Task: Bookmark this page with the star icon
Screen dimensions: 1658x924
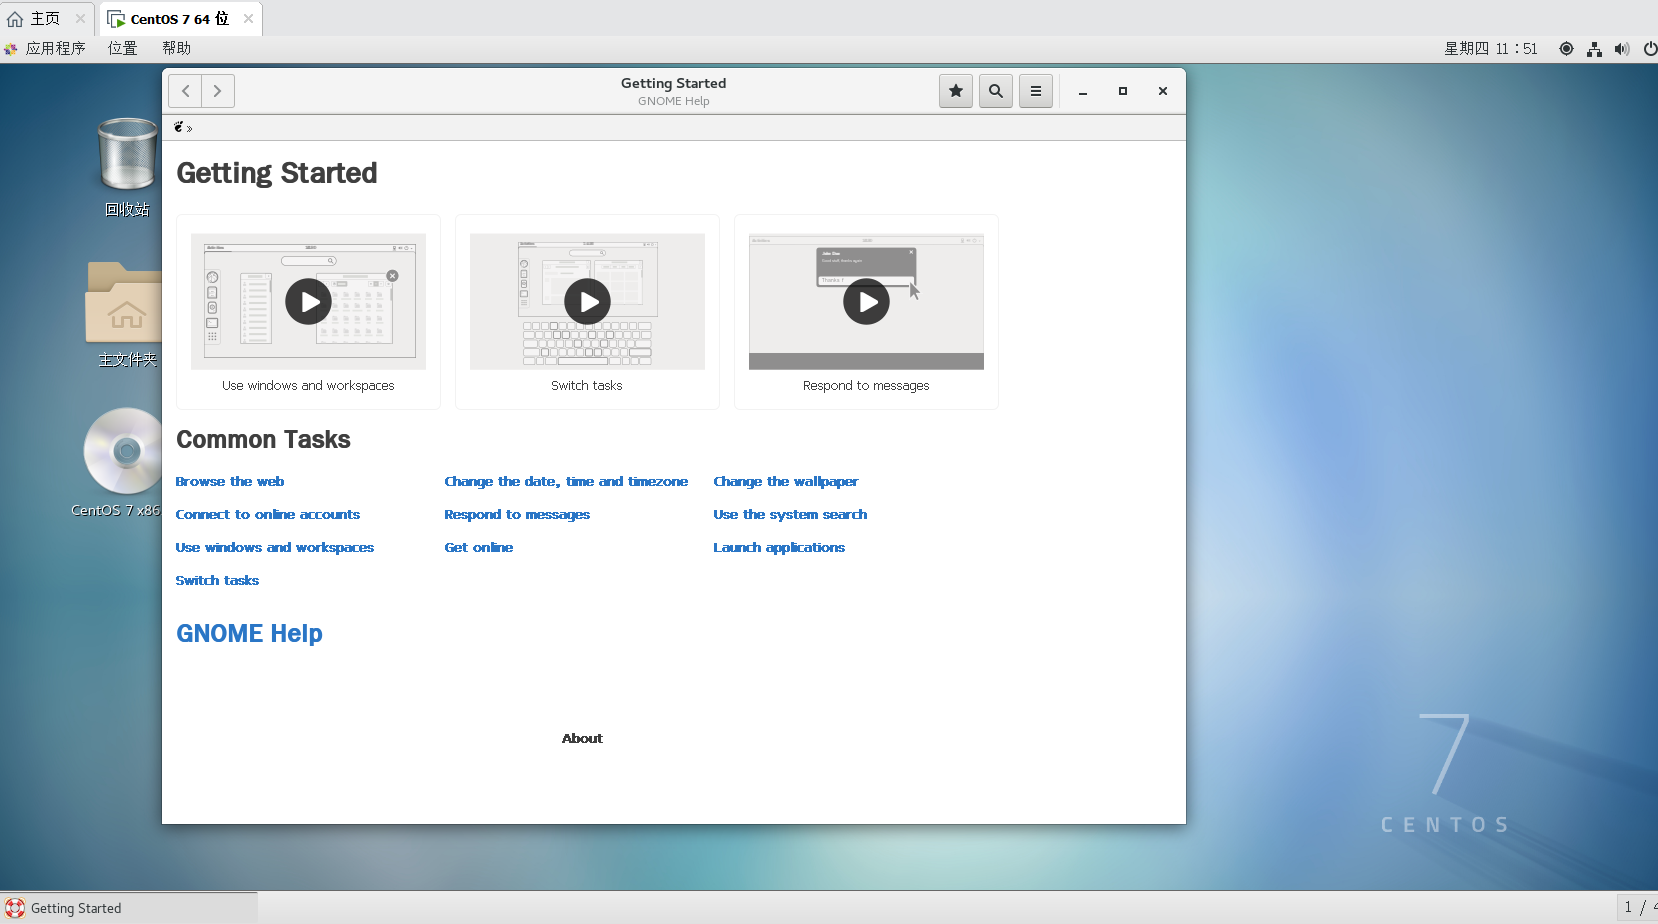Action: pyautogui.click(x=956, y=91)
